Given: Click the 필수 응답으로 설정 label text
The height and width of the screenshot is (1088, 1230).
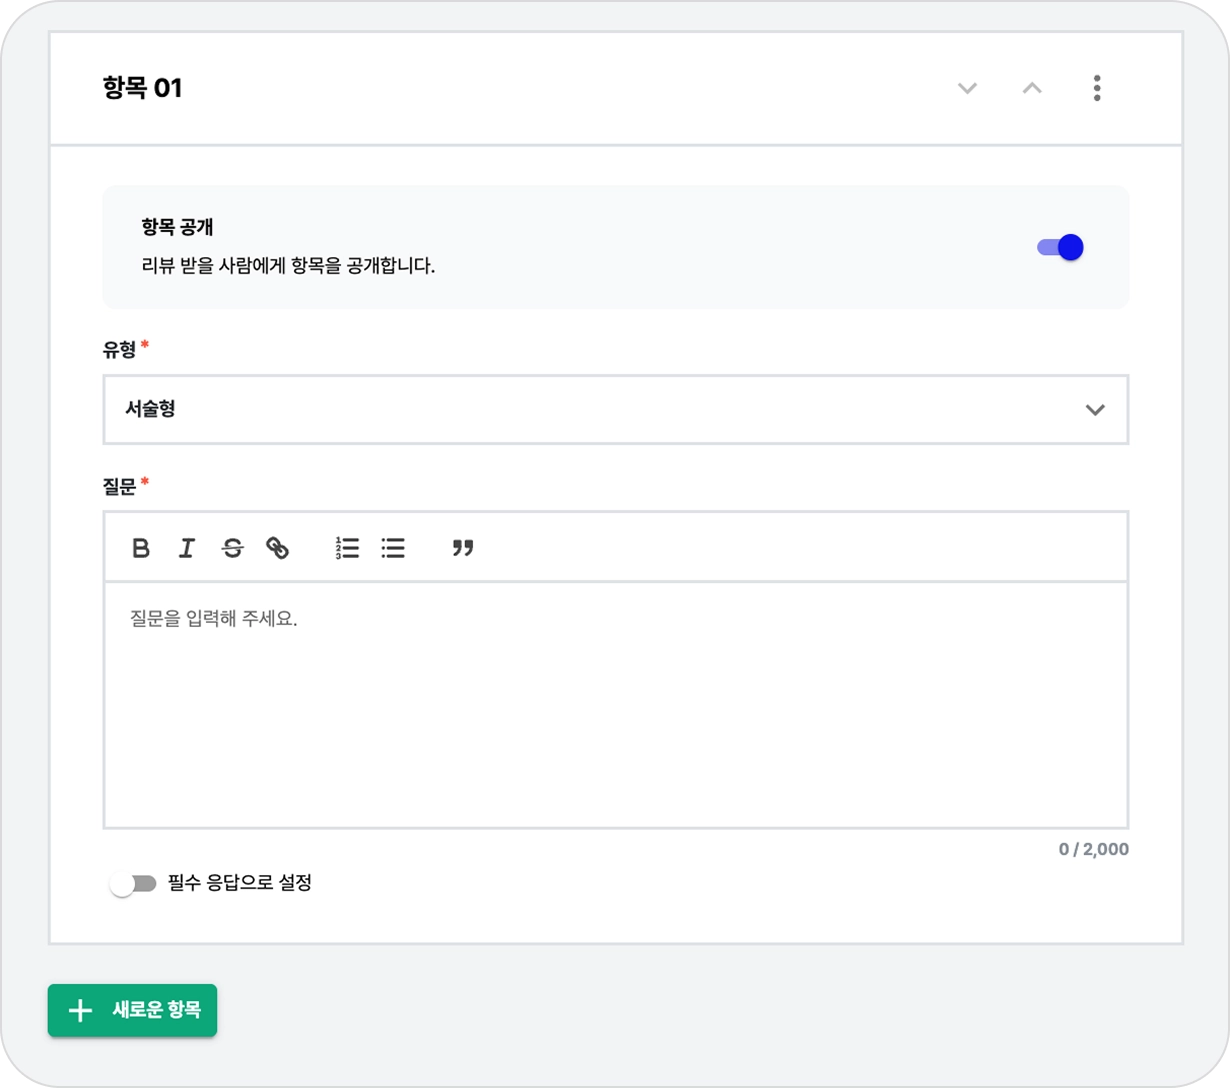Looking at the screenshot, I should 240,884.
